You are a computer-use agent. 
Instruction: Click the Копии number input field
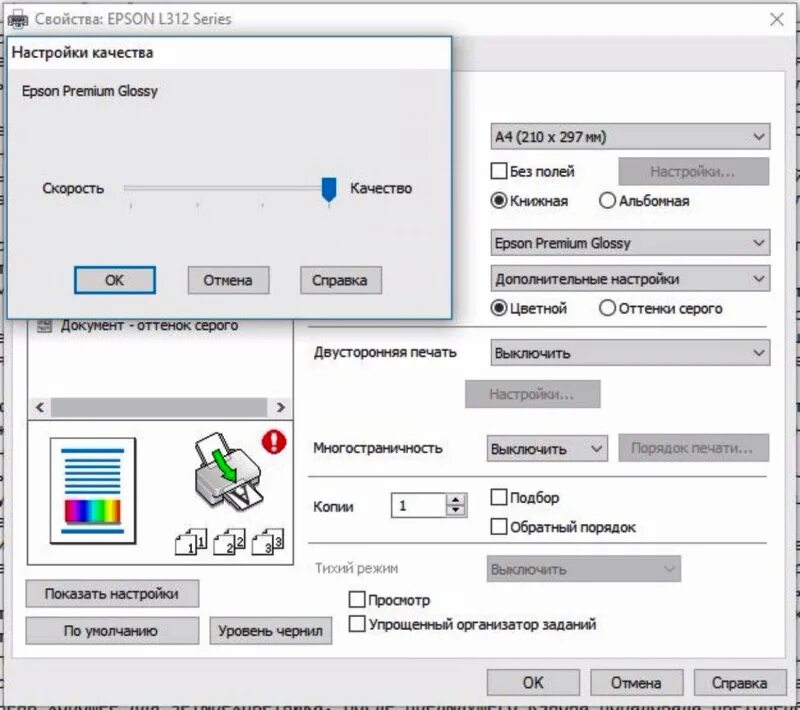tap(418, 505)
